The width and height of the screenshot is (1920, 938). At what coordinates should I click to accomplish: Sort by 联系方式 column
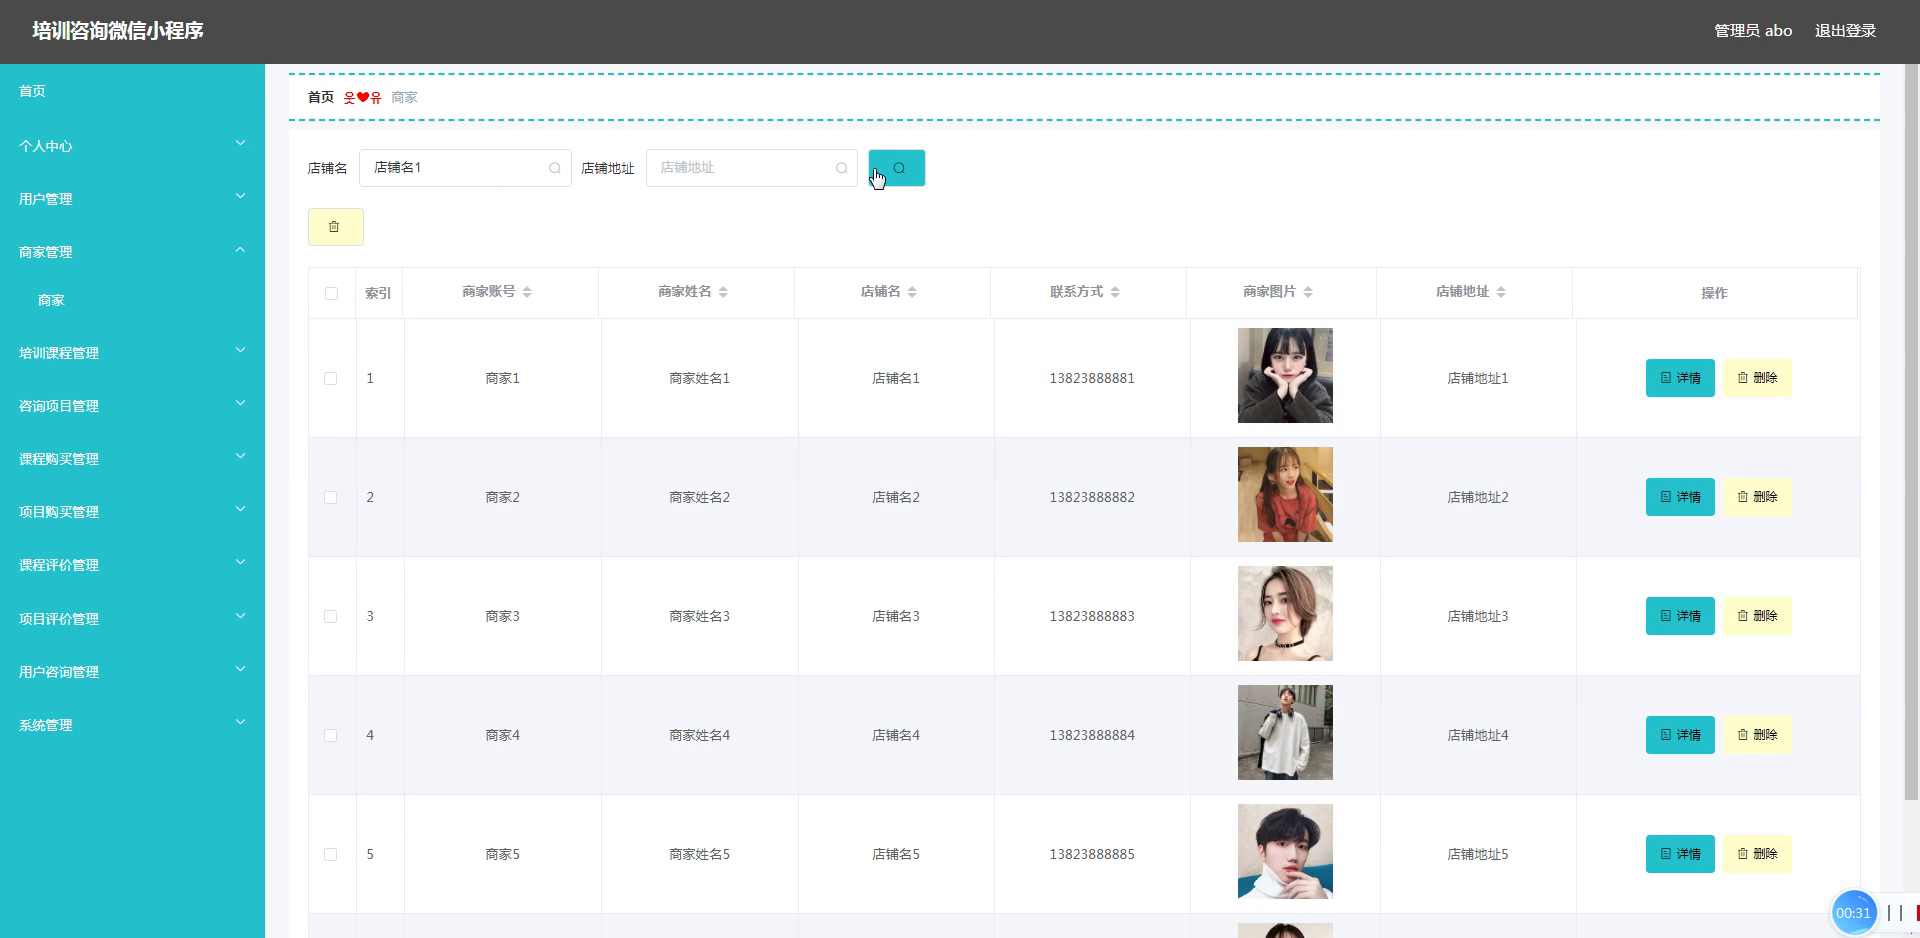click(1115, 292)
